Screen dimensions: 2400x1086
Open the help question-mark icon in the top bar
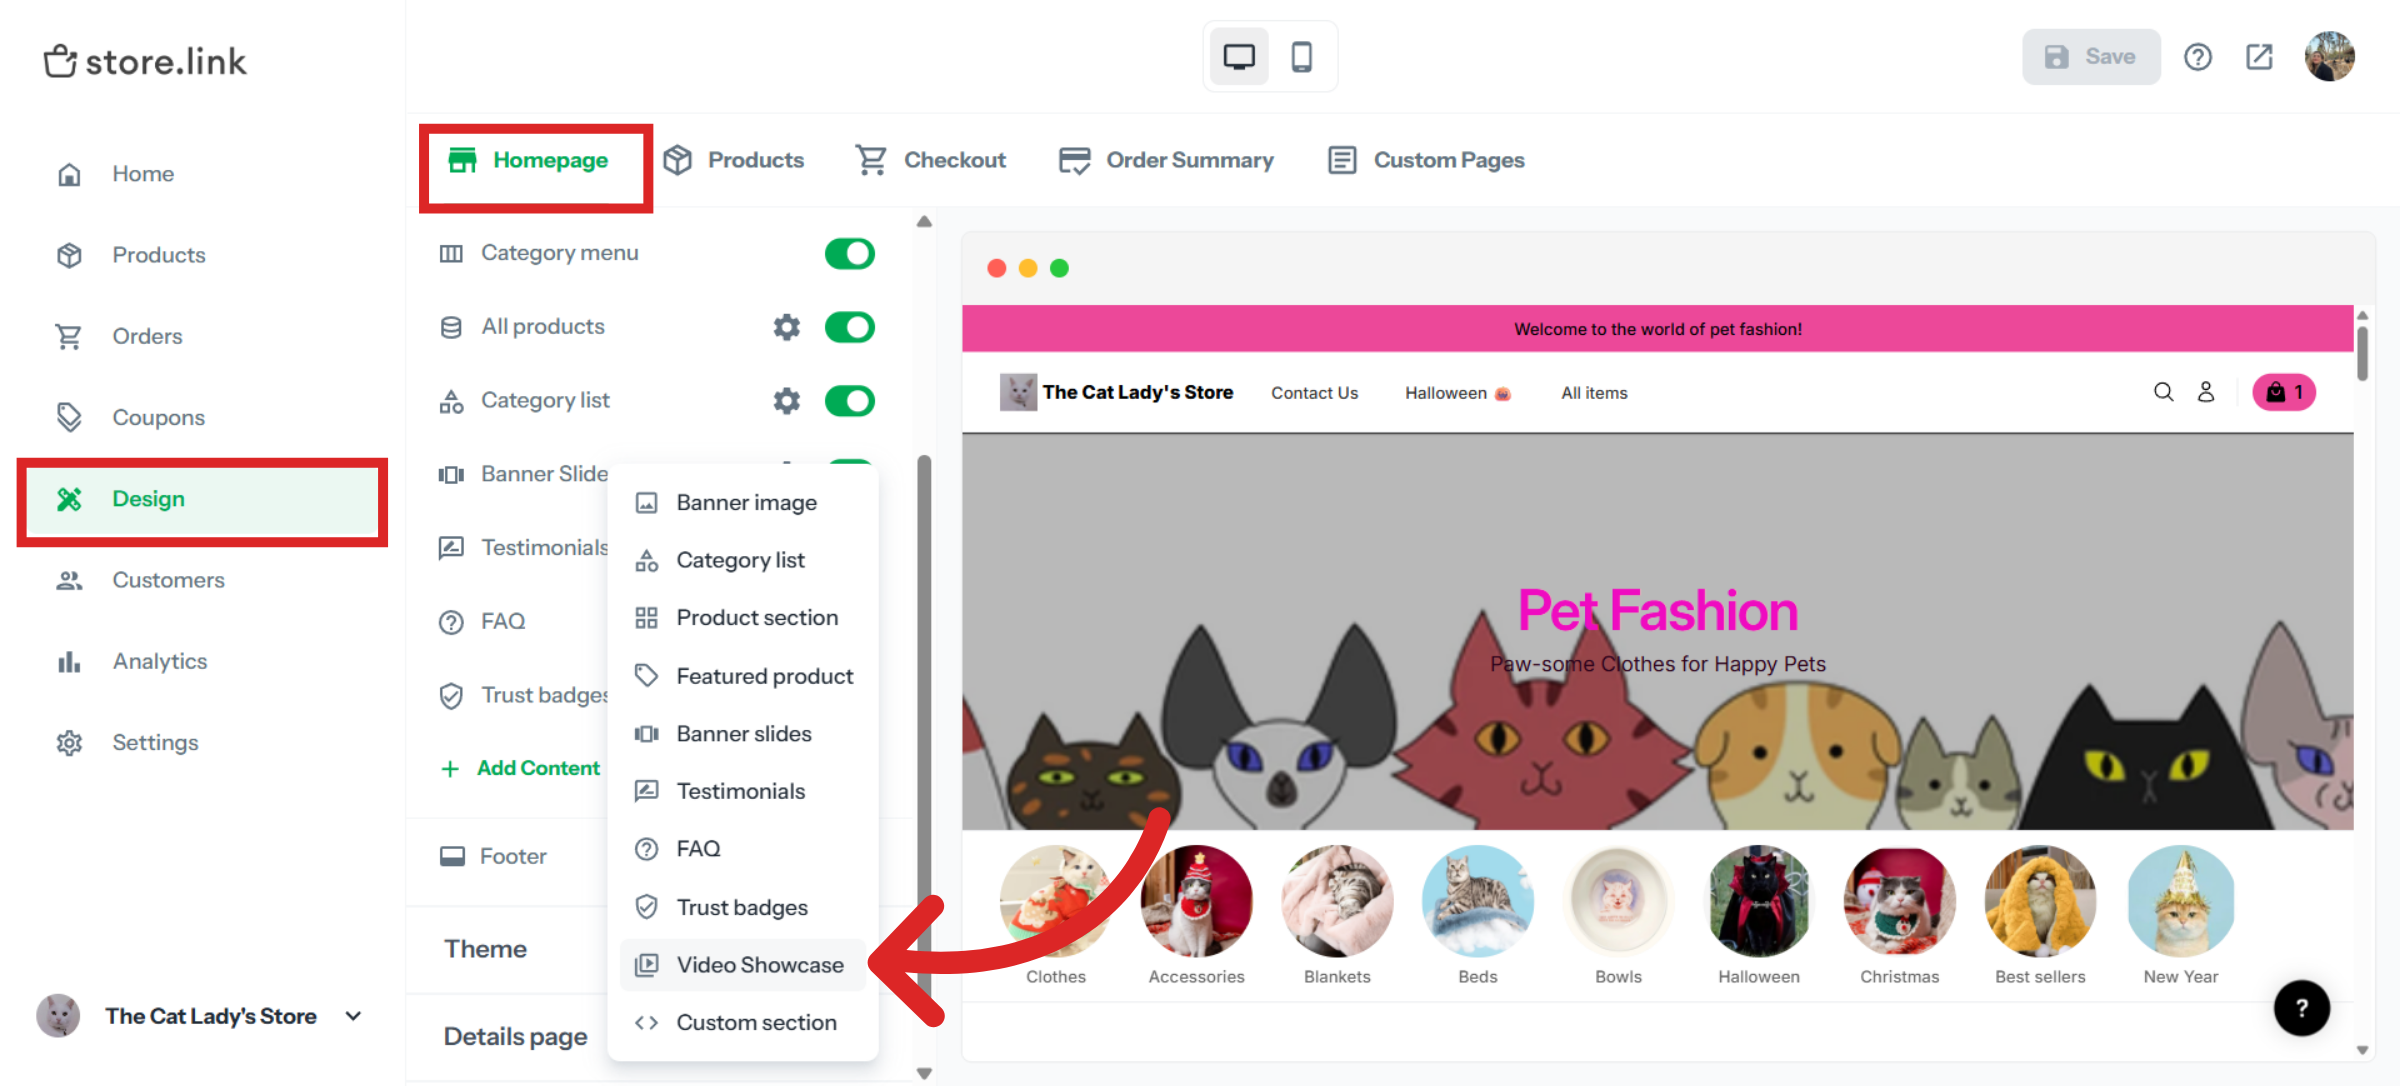tap(2197, 57)
